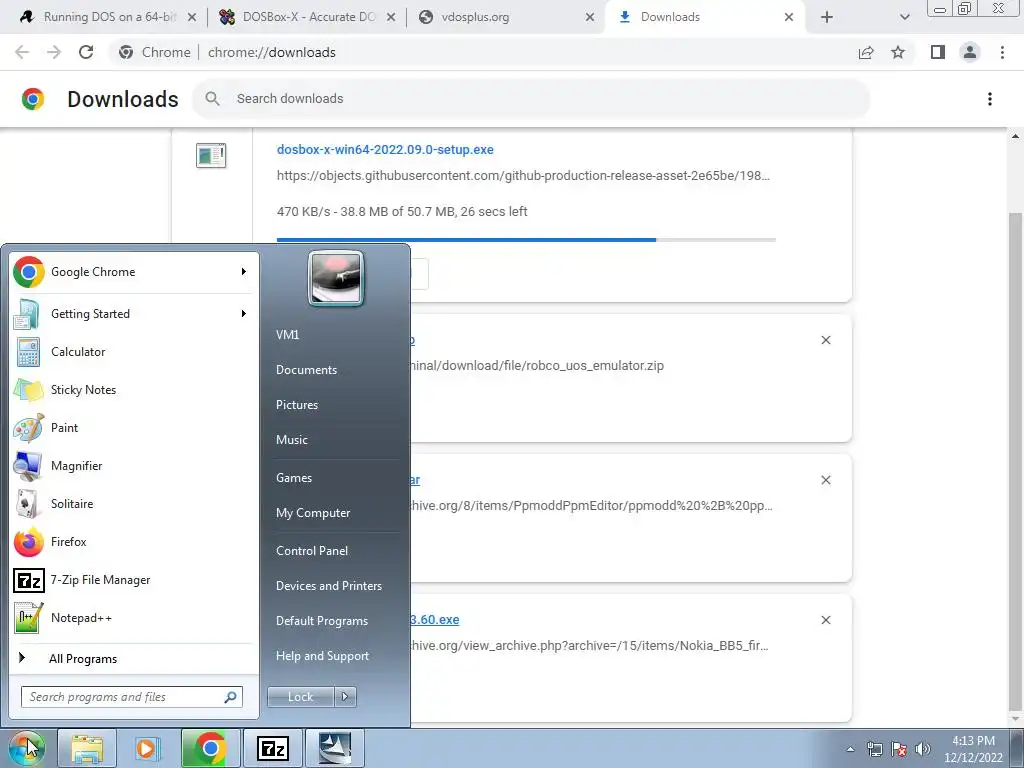Image resolution: width=1024 pixels, height=768 pixels.
Task: Open Sticky Notes from Start menu
Action: [134, 390]
